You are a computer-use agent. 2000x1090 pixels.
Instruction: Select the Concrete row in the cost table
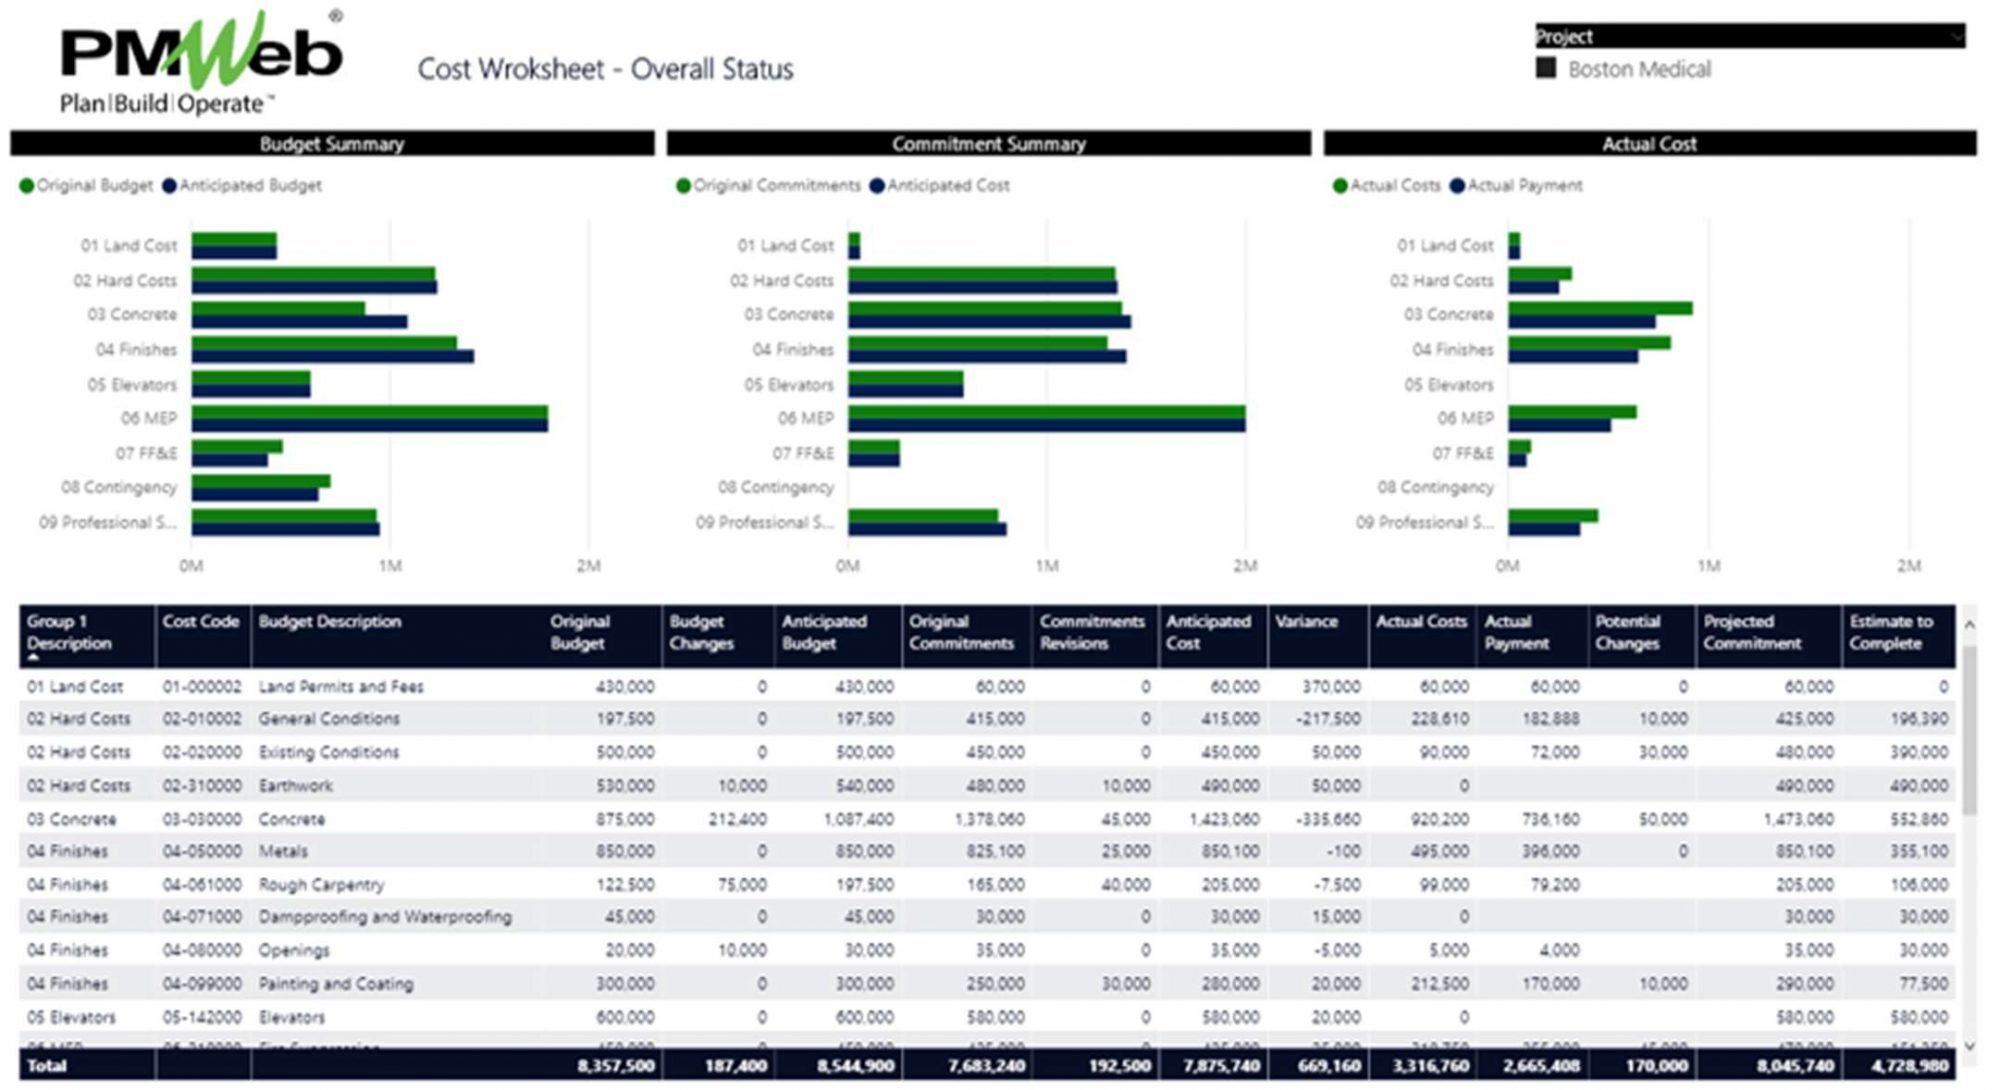pyautogui.click(x=291, y=819)
